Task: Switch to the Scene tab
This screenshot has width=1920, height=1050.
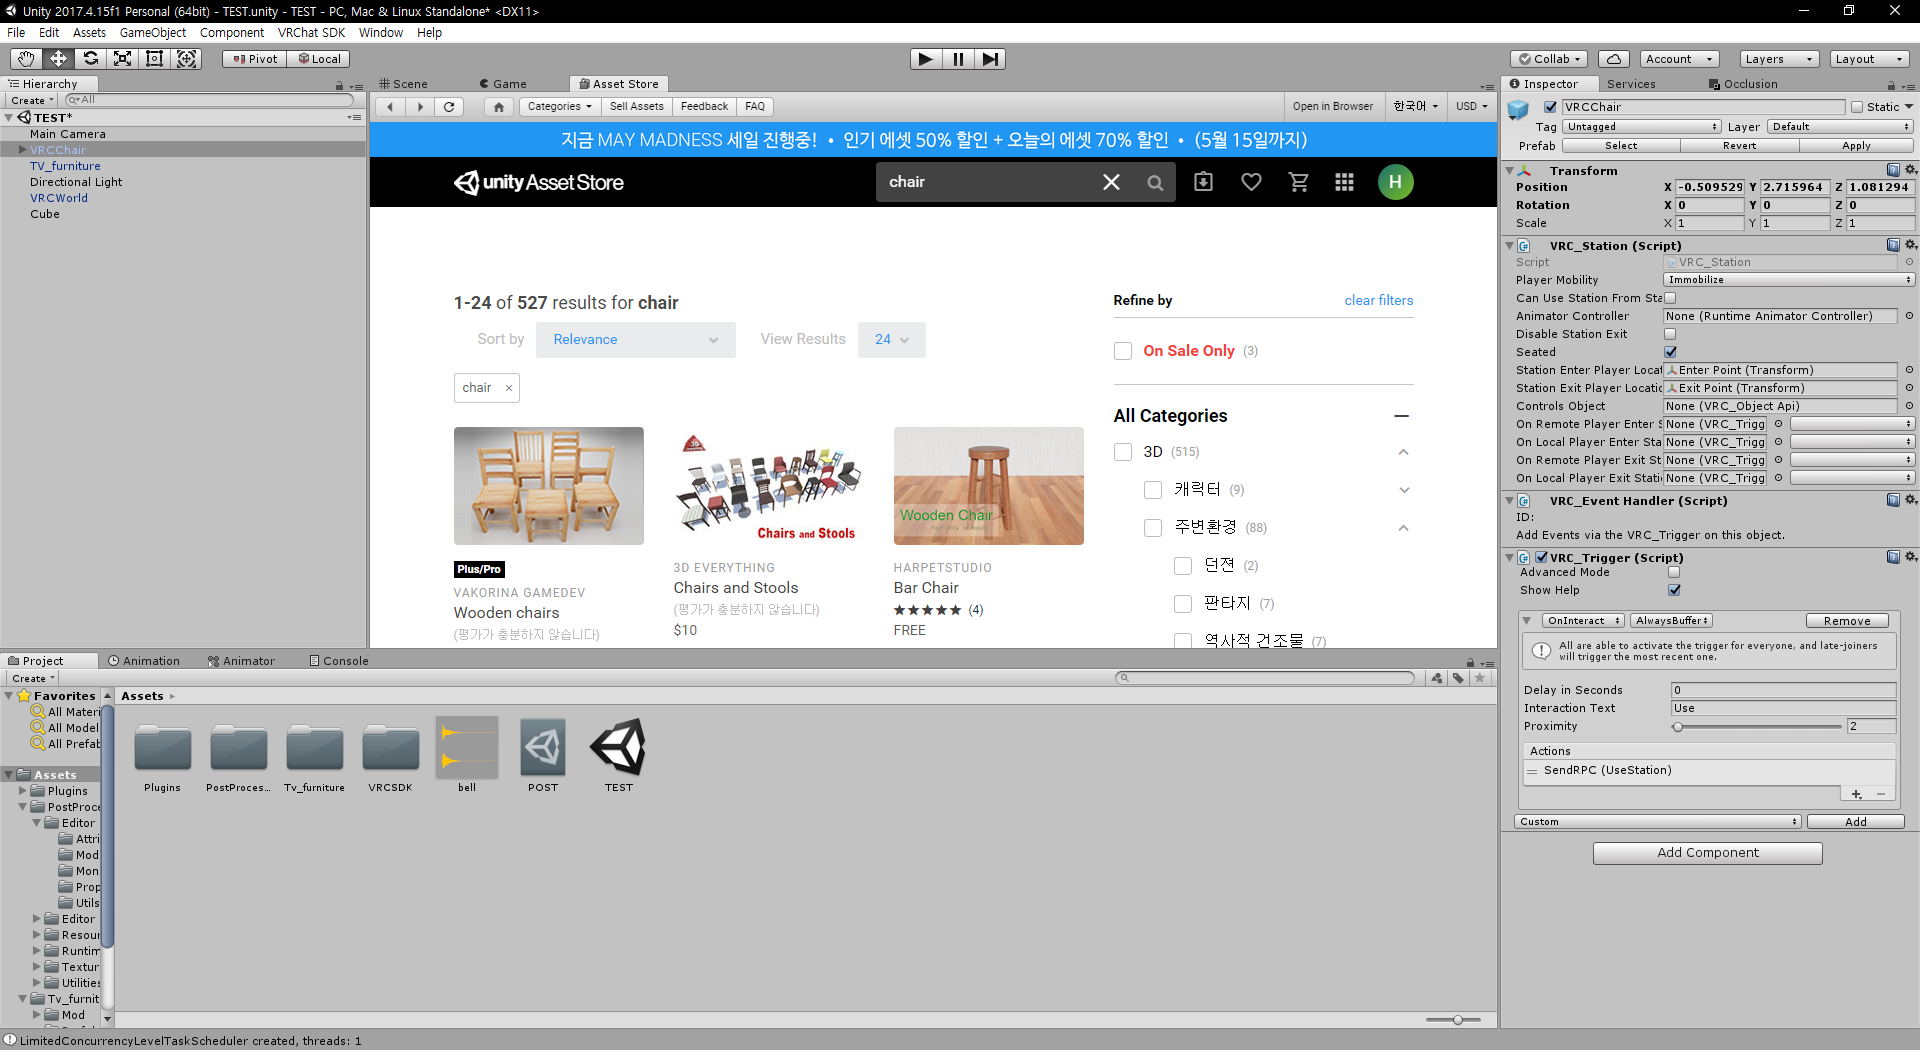Action: [x=403, y=84]
